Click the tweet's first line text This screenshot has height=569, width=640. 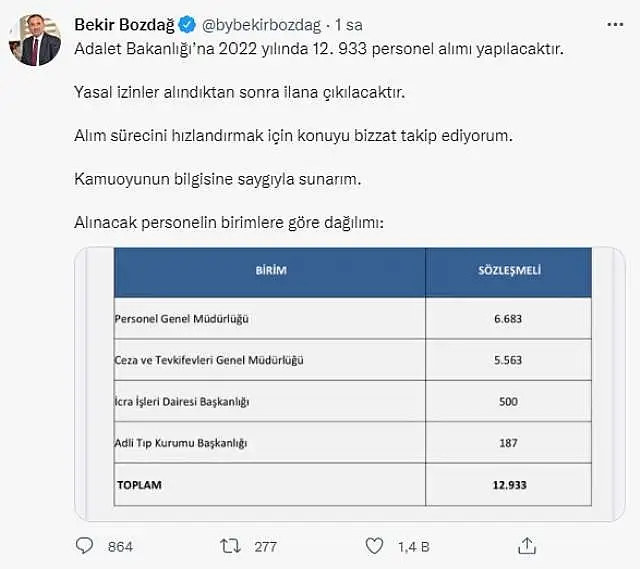click(319, 49)
